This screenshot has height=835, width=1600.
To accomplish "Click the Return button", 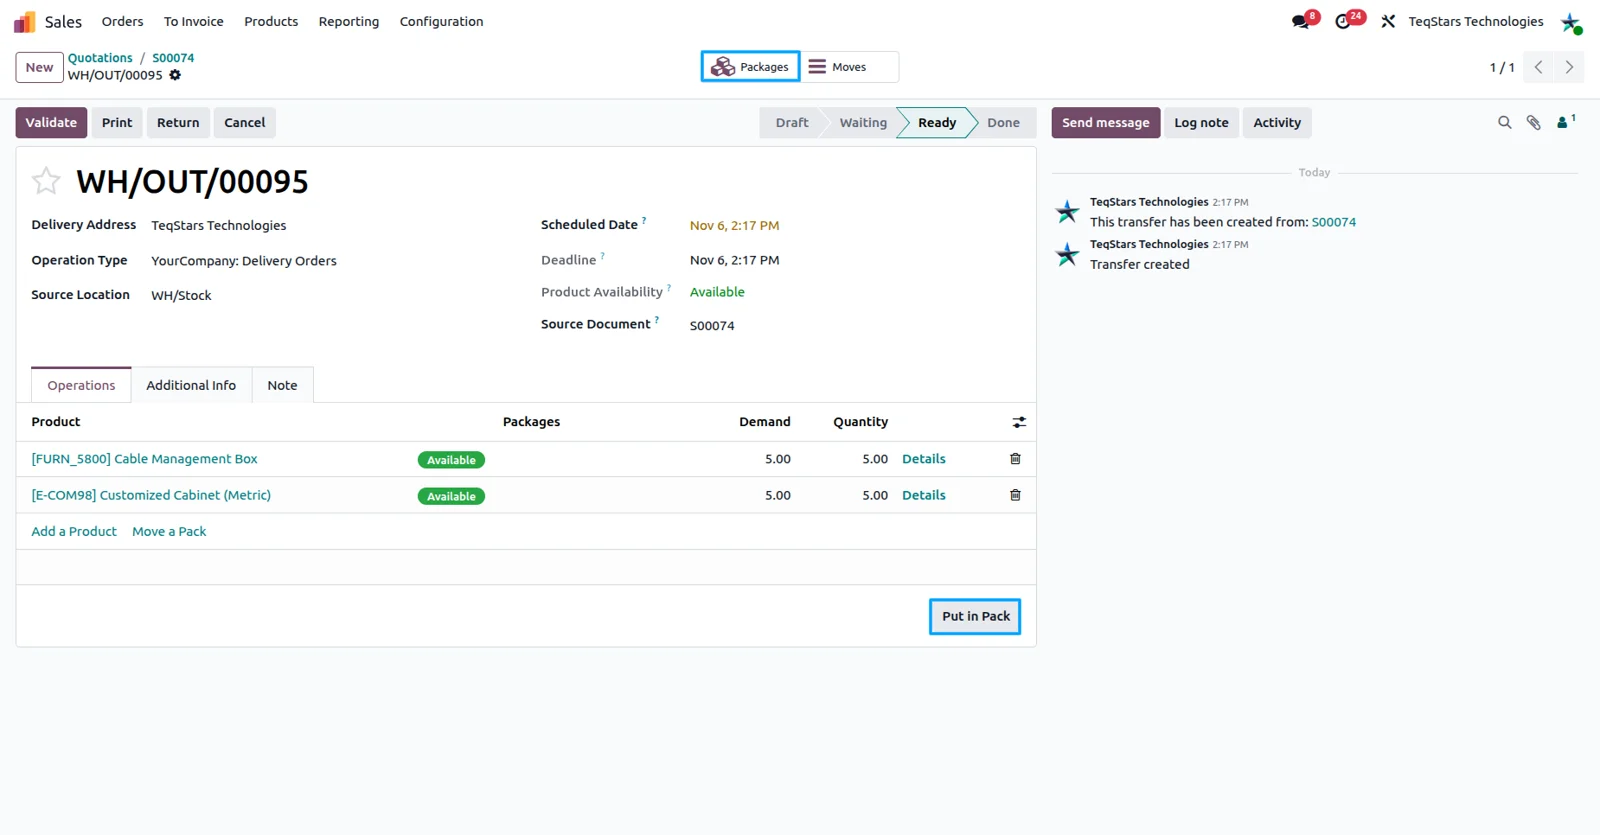I will [178, 122].
